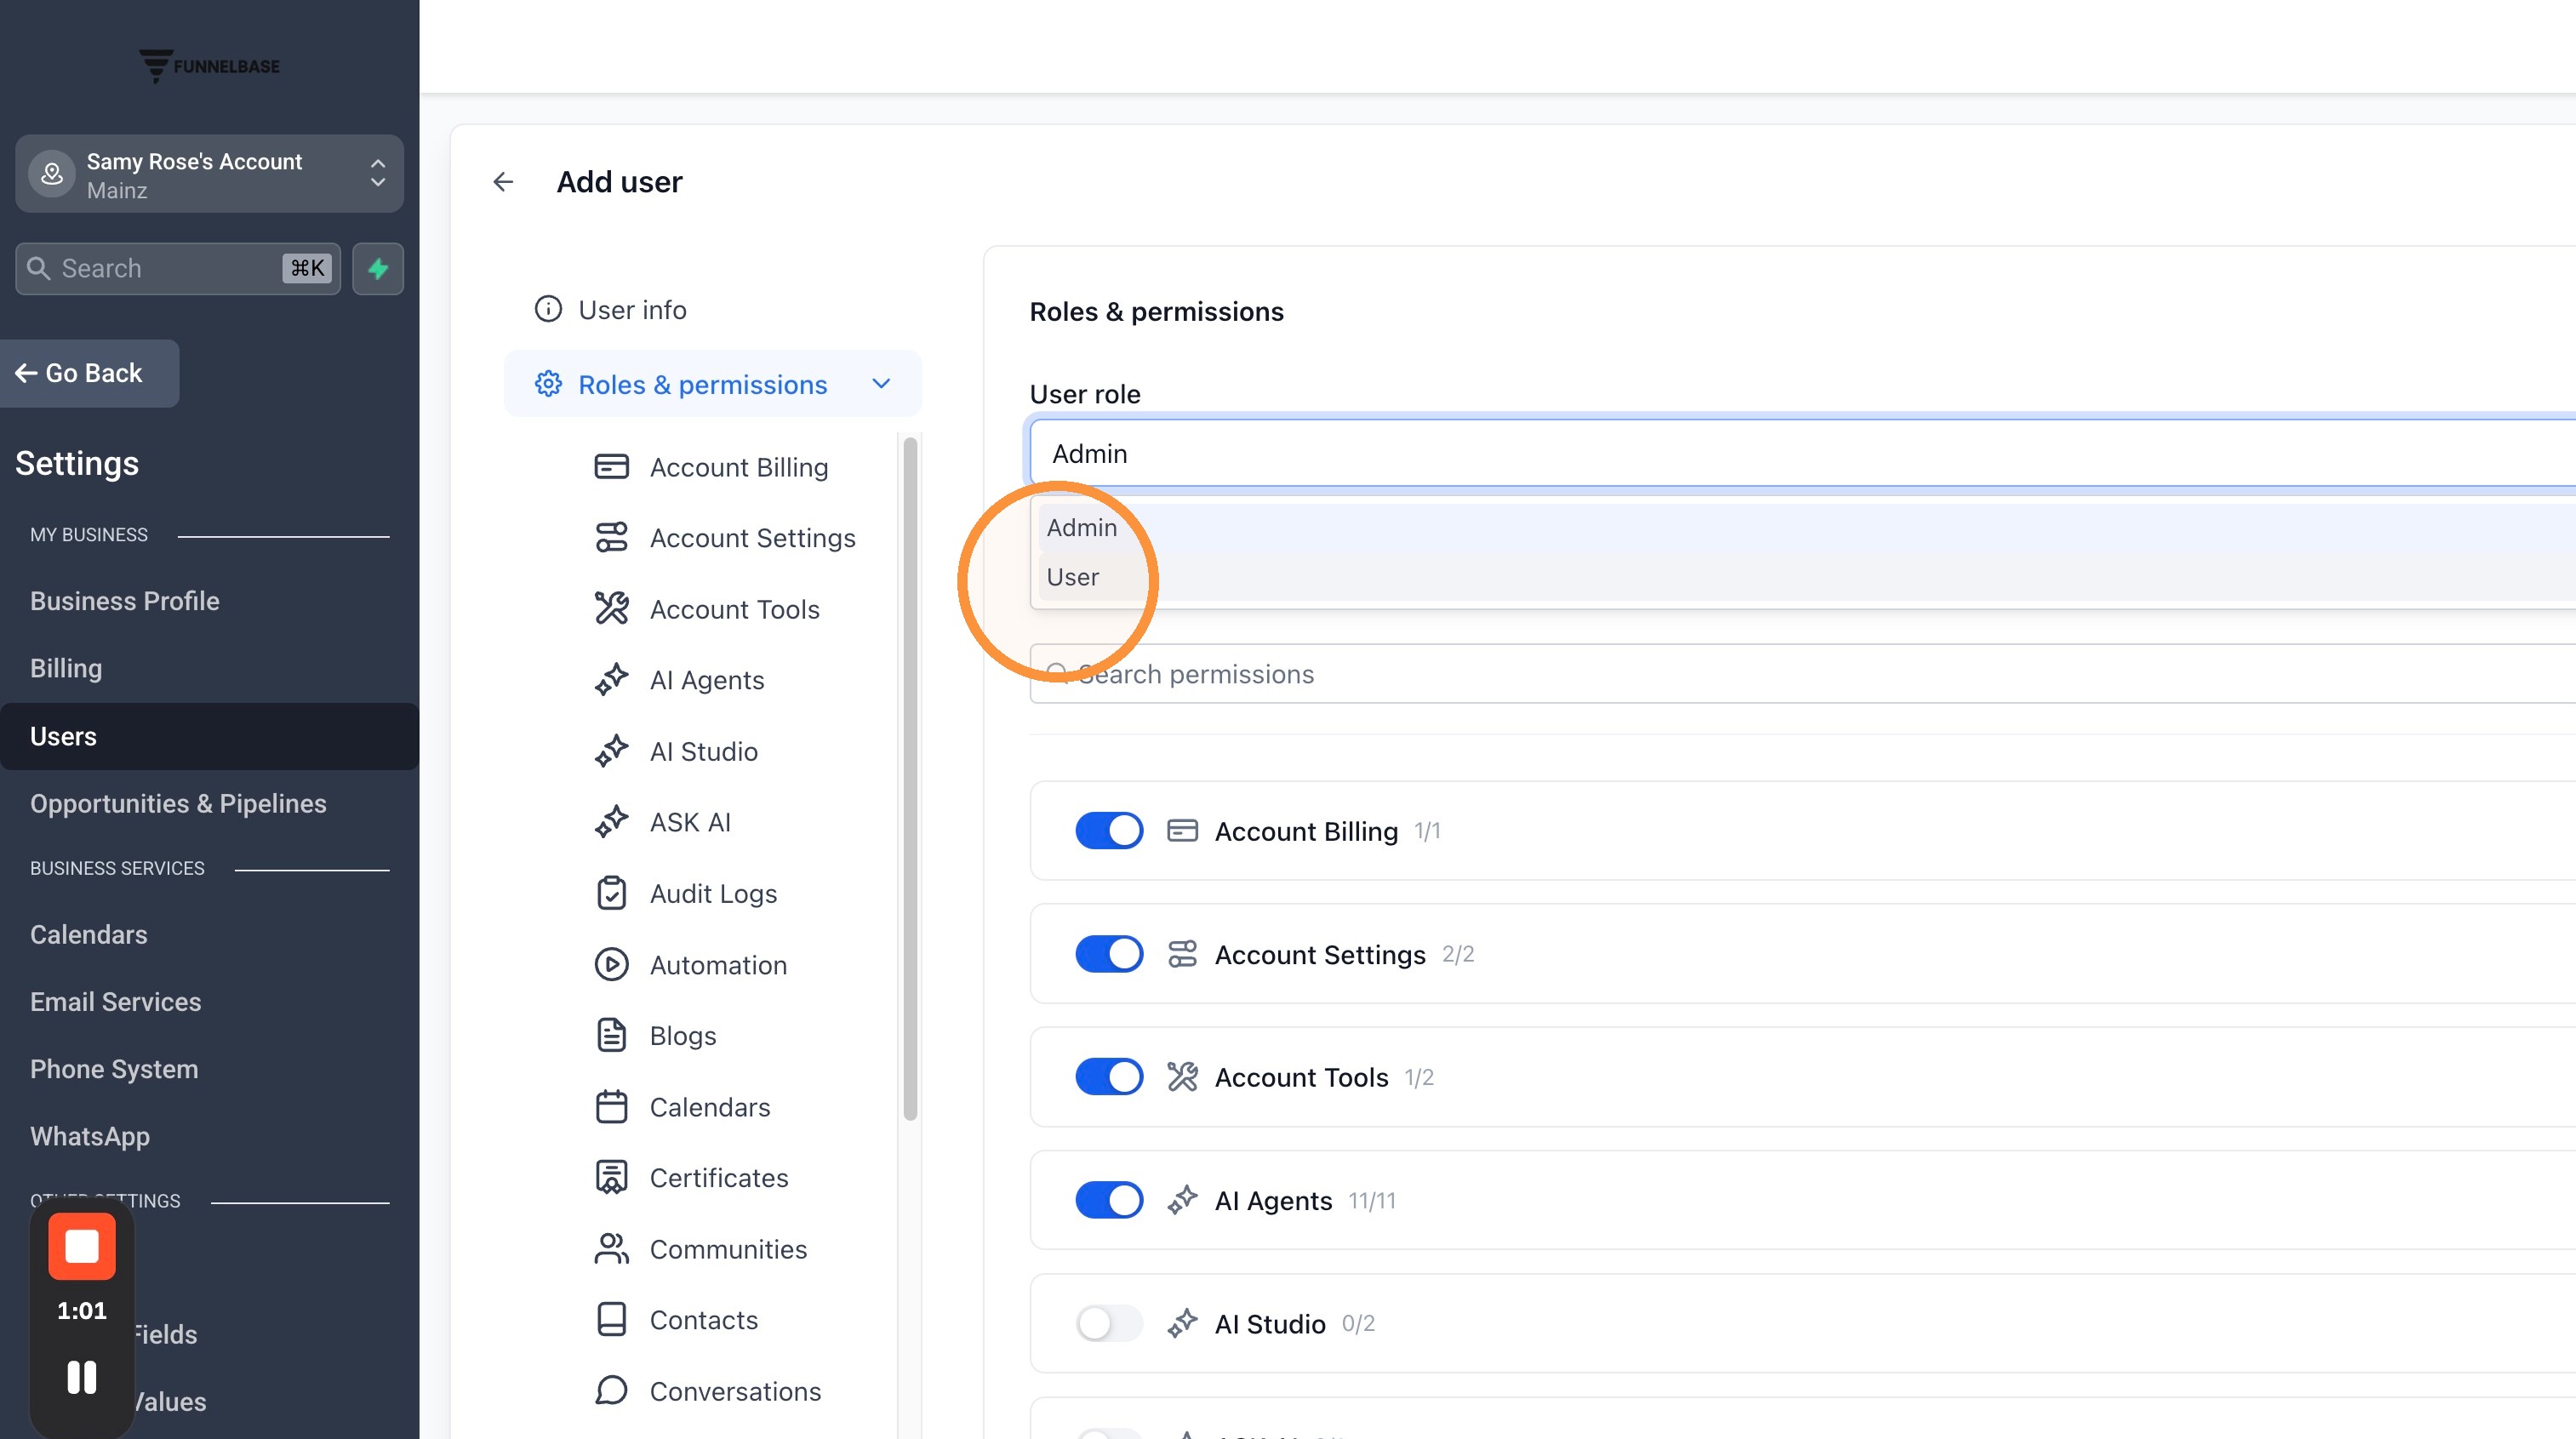The width and height of the screenshot is (2576, 1439).
Task: Click the green lightning bolt quick action icon
Action: pos(378,268)
